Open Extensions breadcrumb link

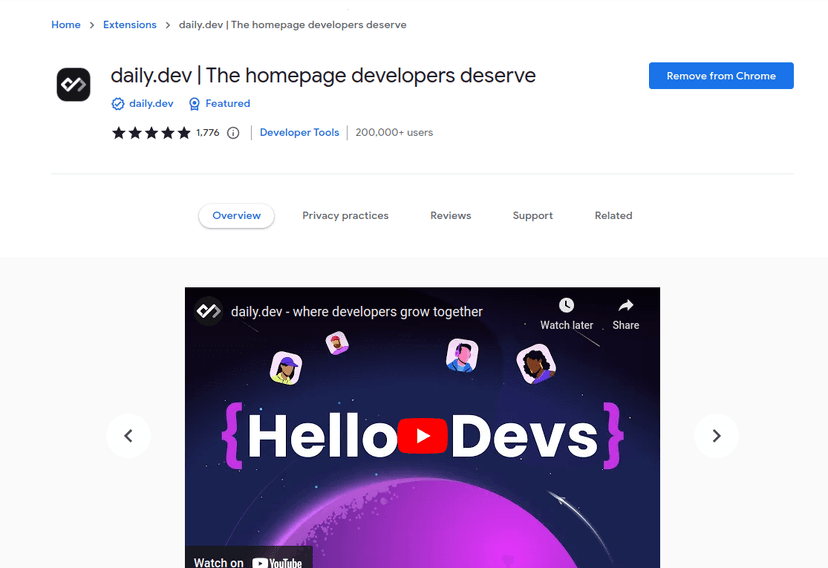[130, 25]
